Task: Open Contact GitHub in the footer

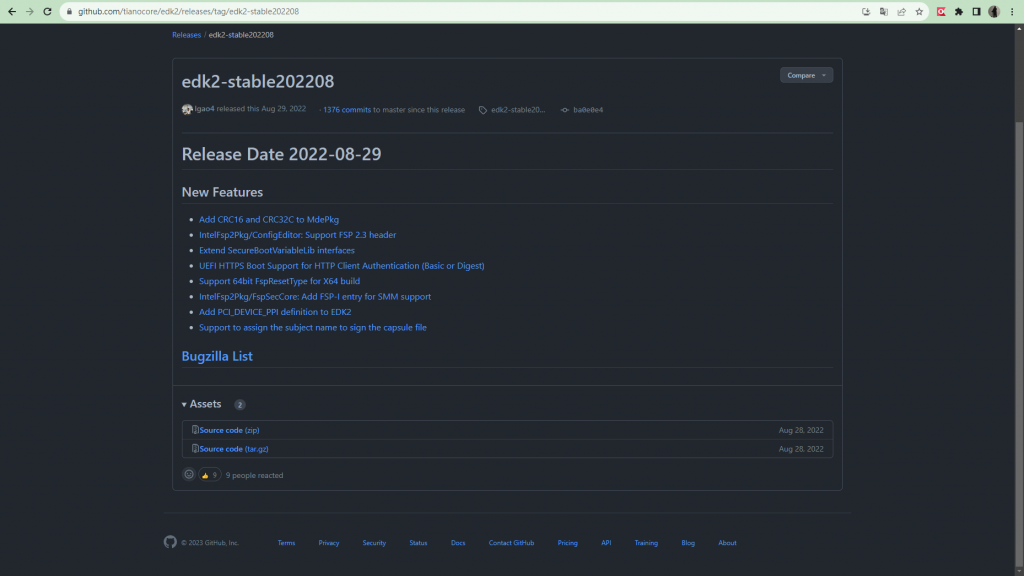Action: pyautogui.click(x=511, y=543)
